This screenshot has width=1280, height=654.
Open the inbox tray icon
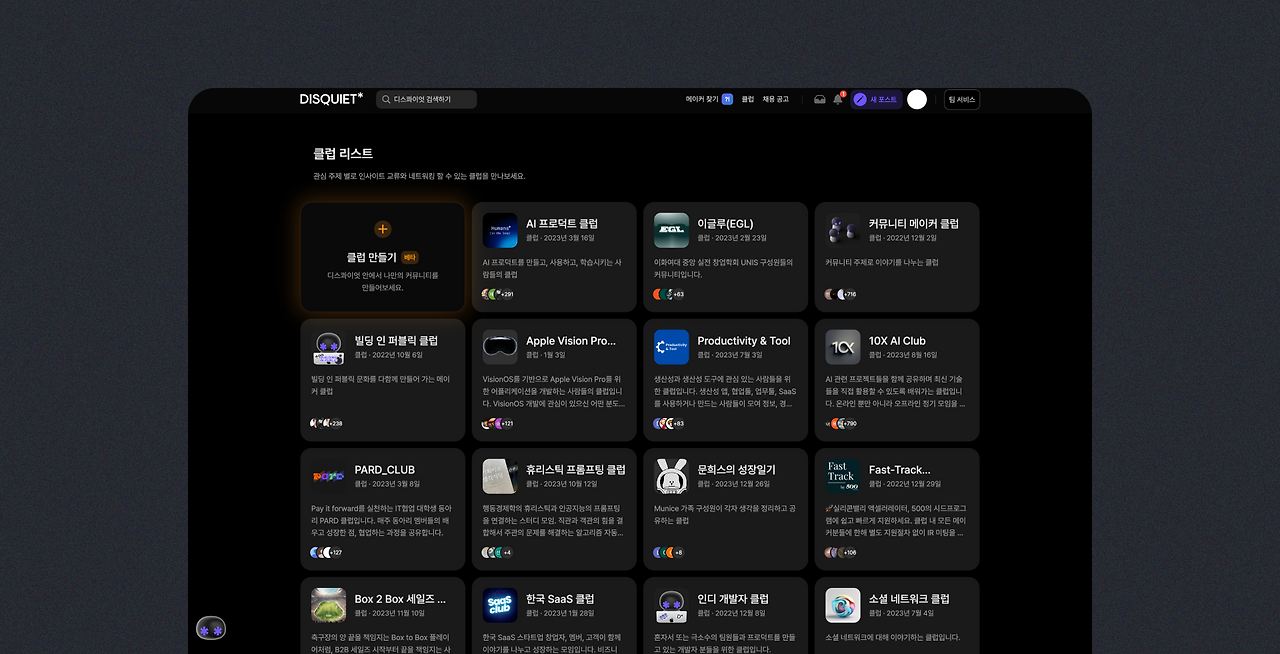(x=820, y=99)
